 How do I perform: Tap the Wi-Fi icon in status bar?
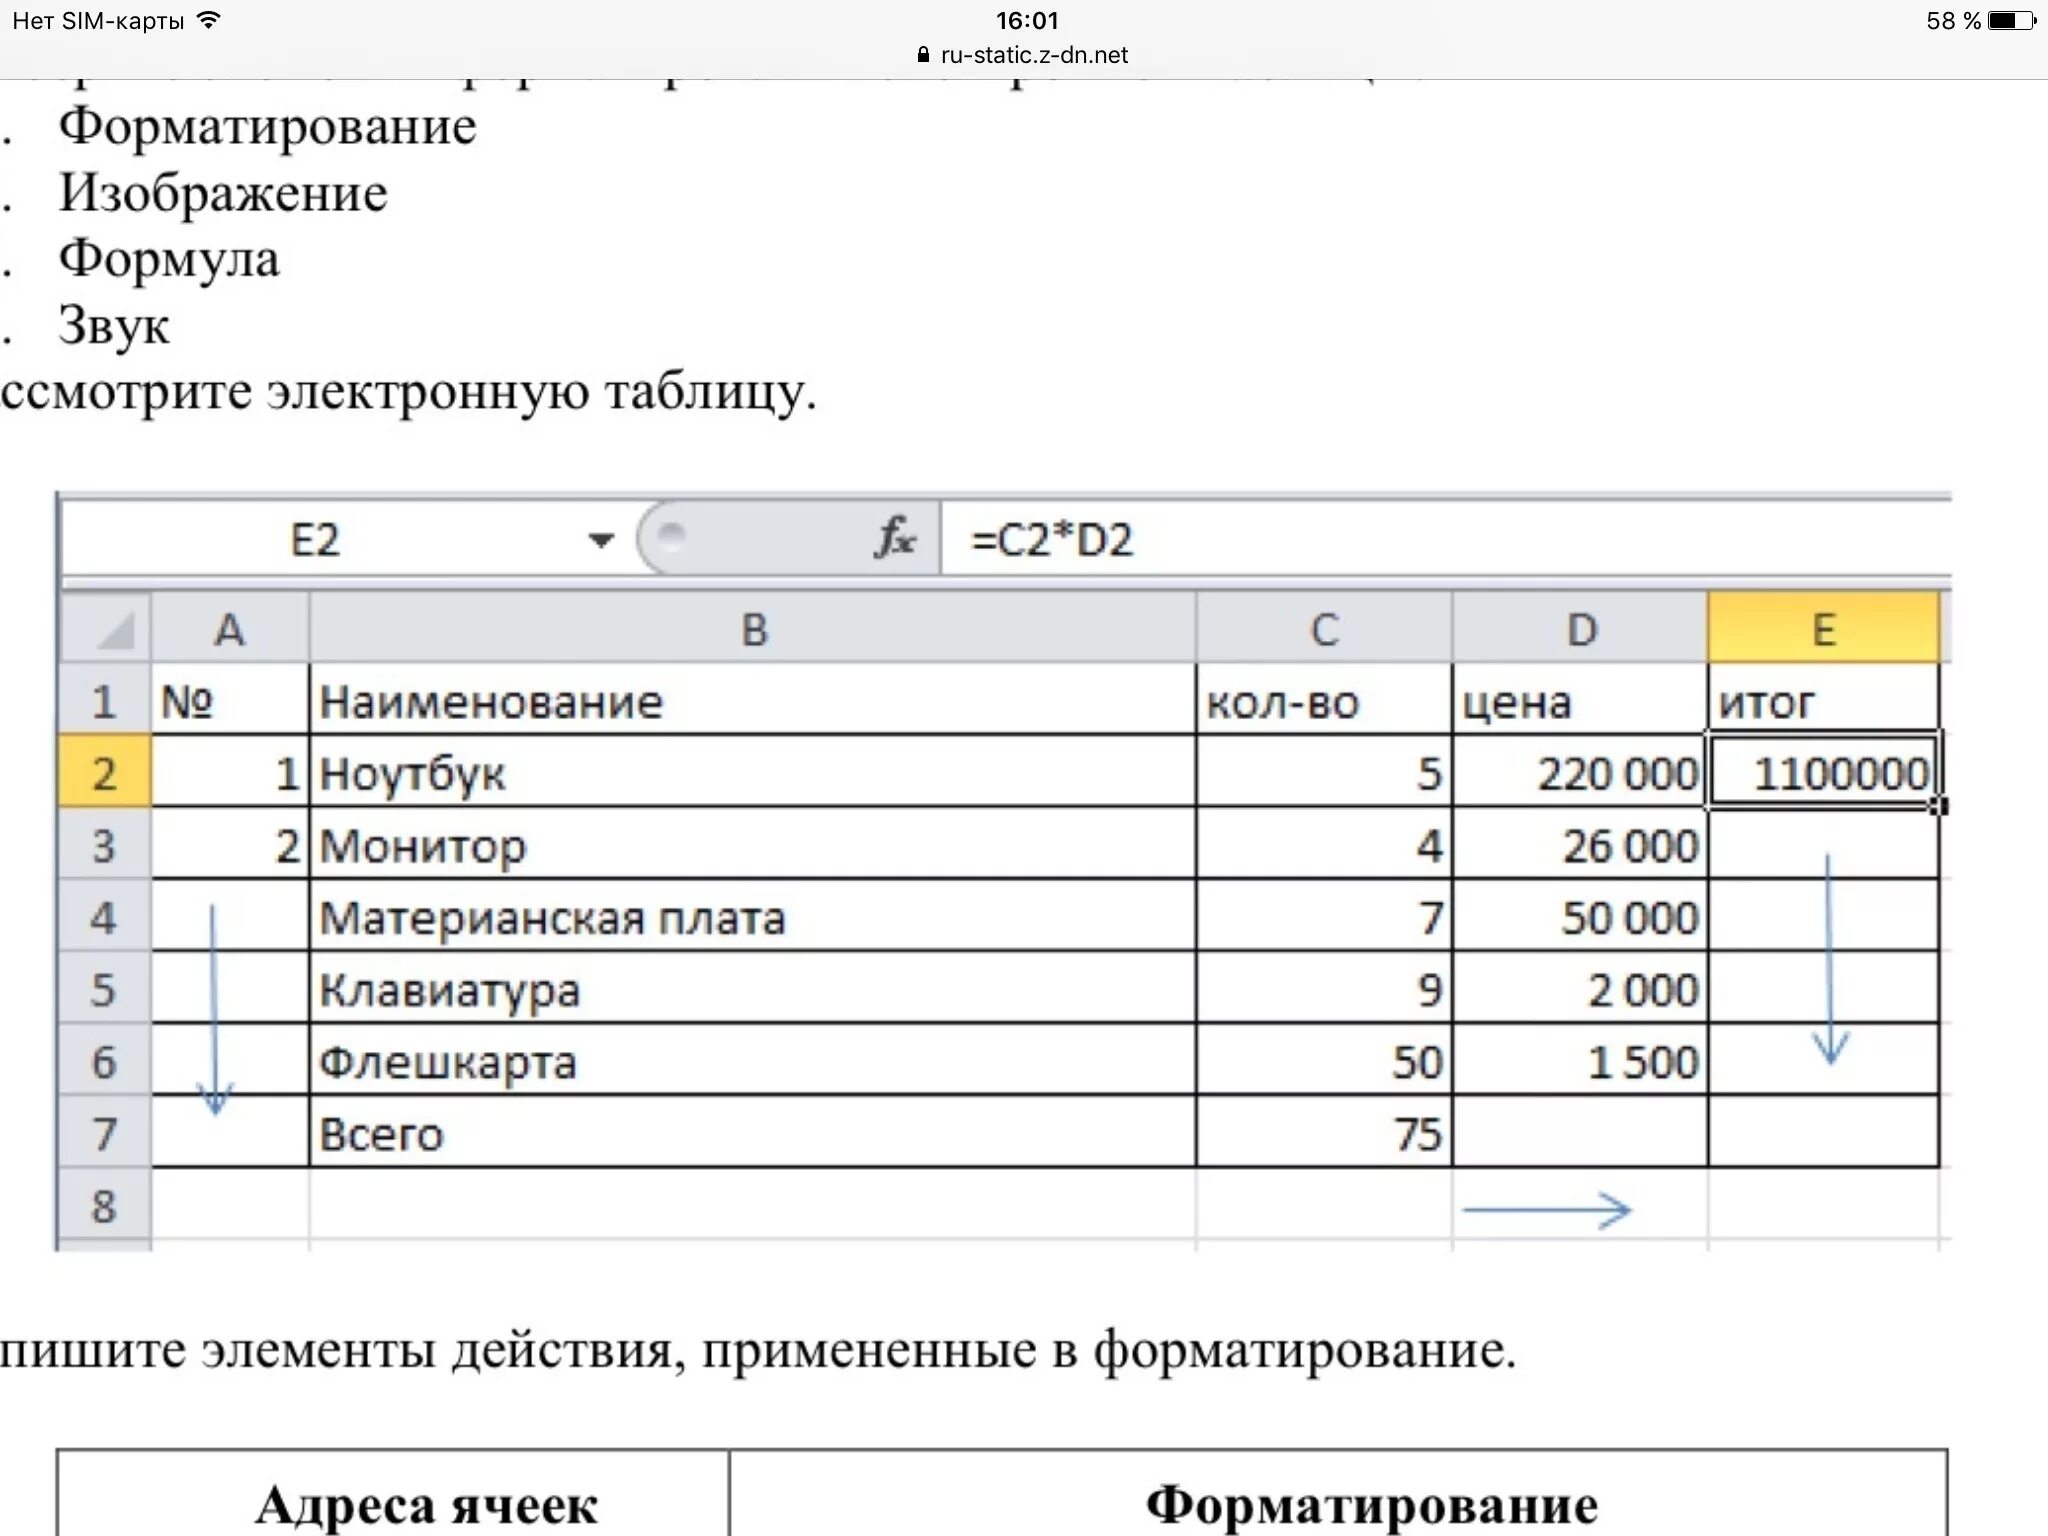coord(209,21)
